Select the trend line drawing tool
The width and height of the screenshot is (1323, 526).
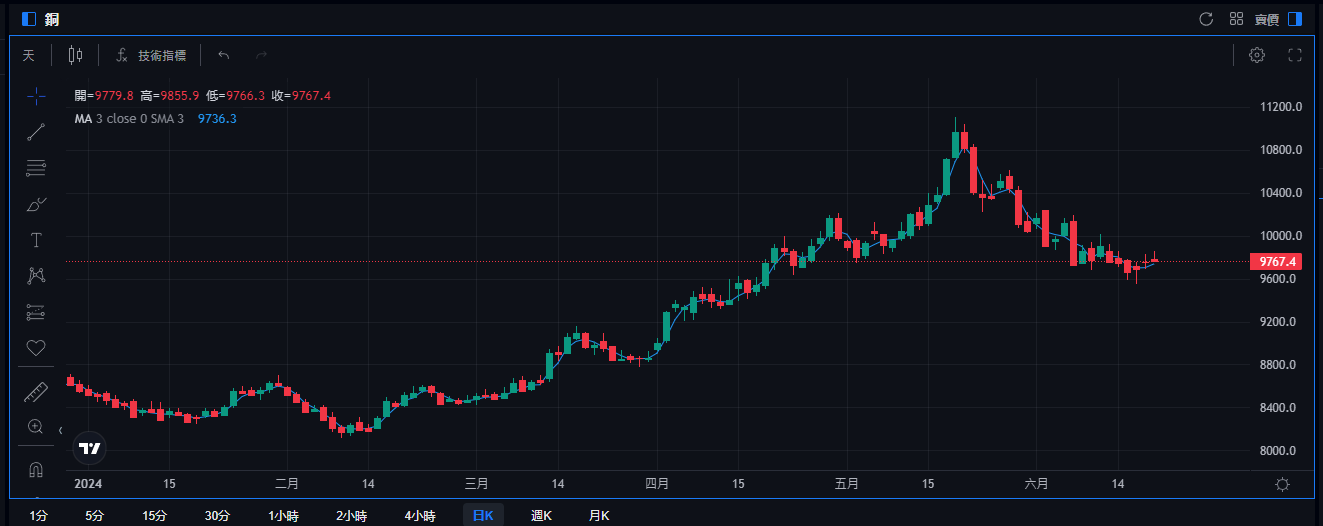pos(36,132)
